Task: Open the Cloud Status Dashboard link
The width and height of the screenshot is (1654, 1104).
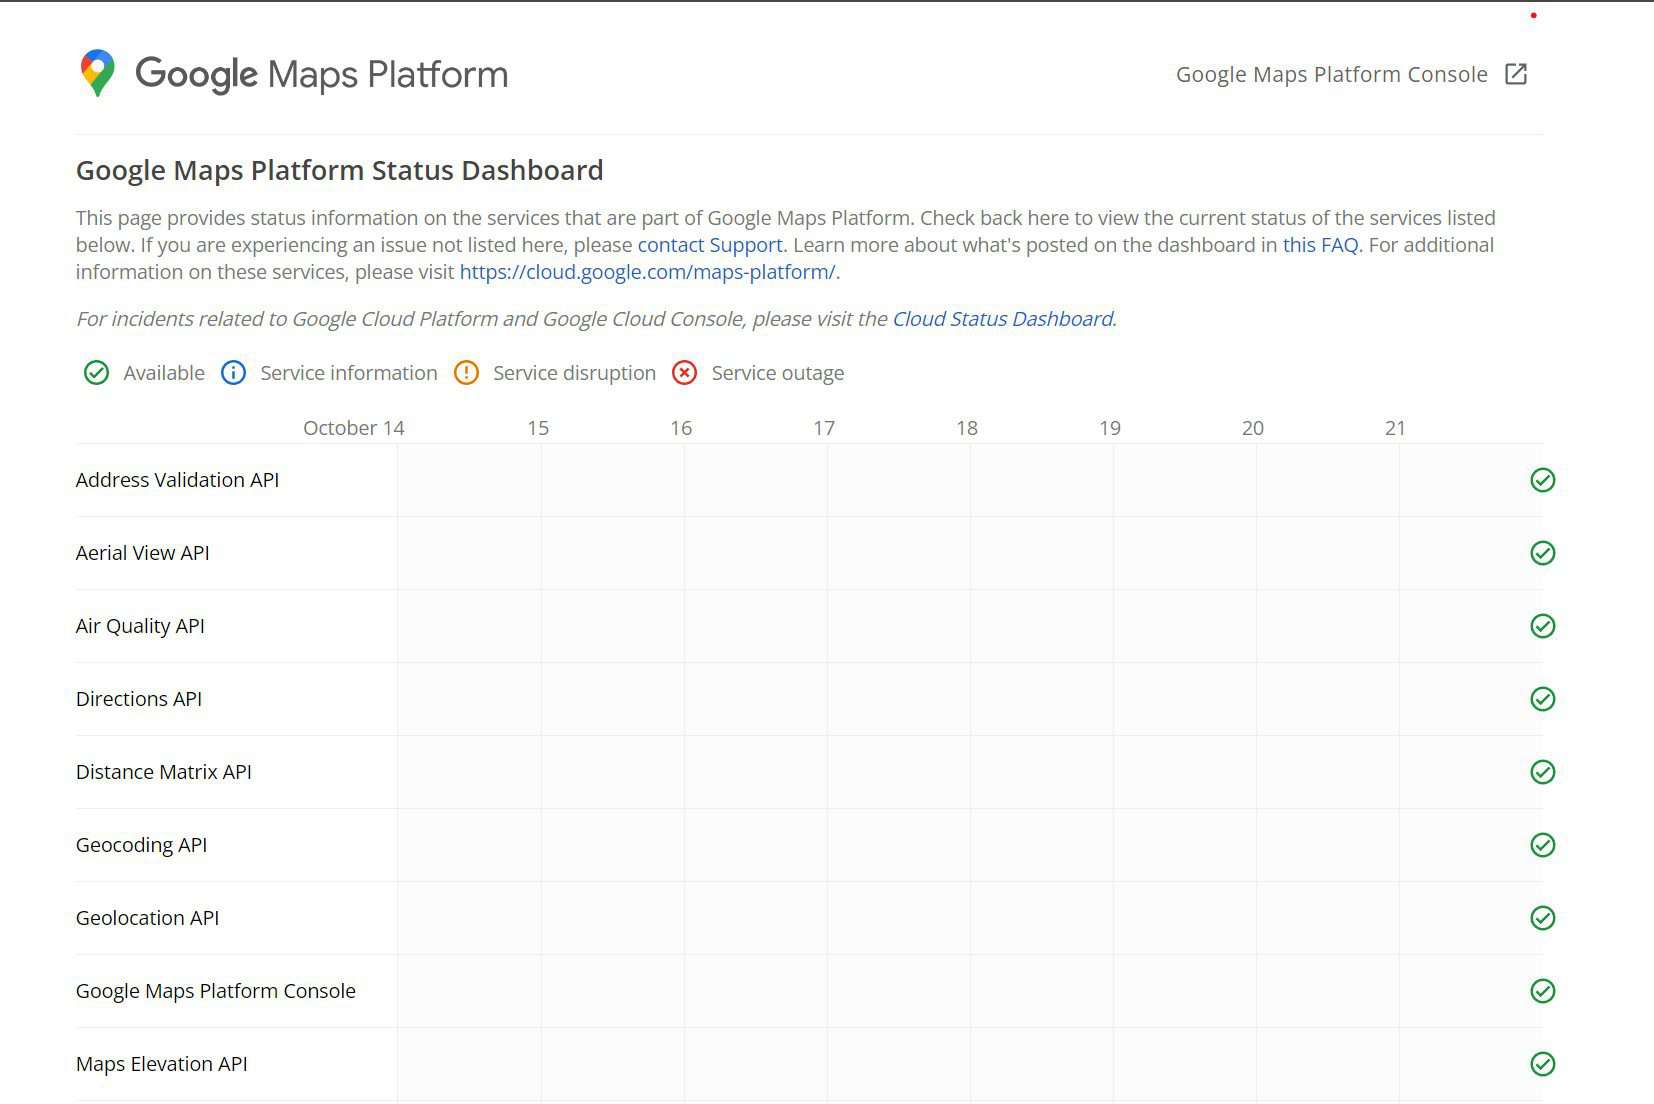Action: [1002, 319]
